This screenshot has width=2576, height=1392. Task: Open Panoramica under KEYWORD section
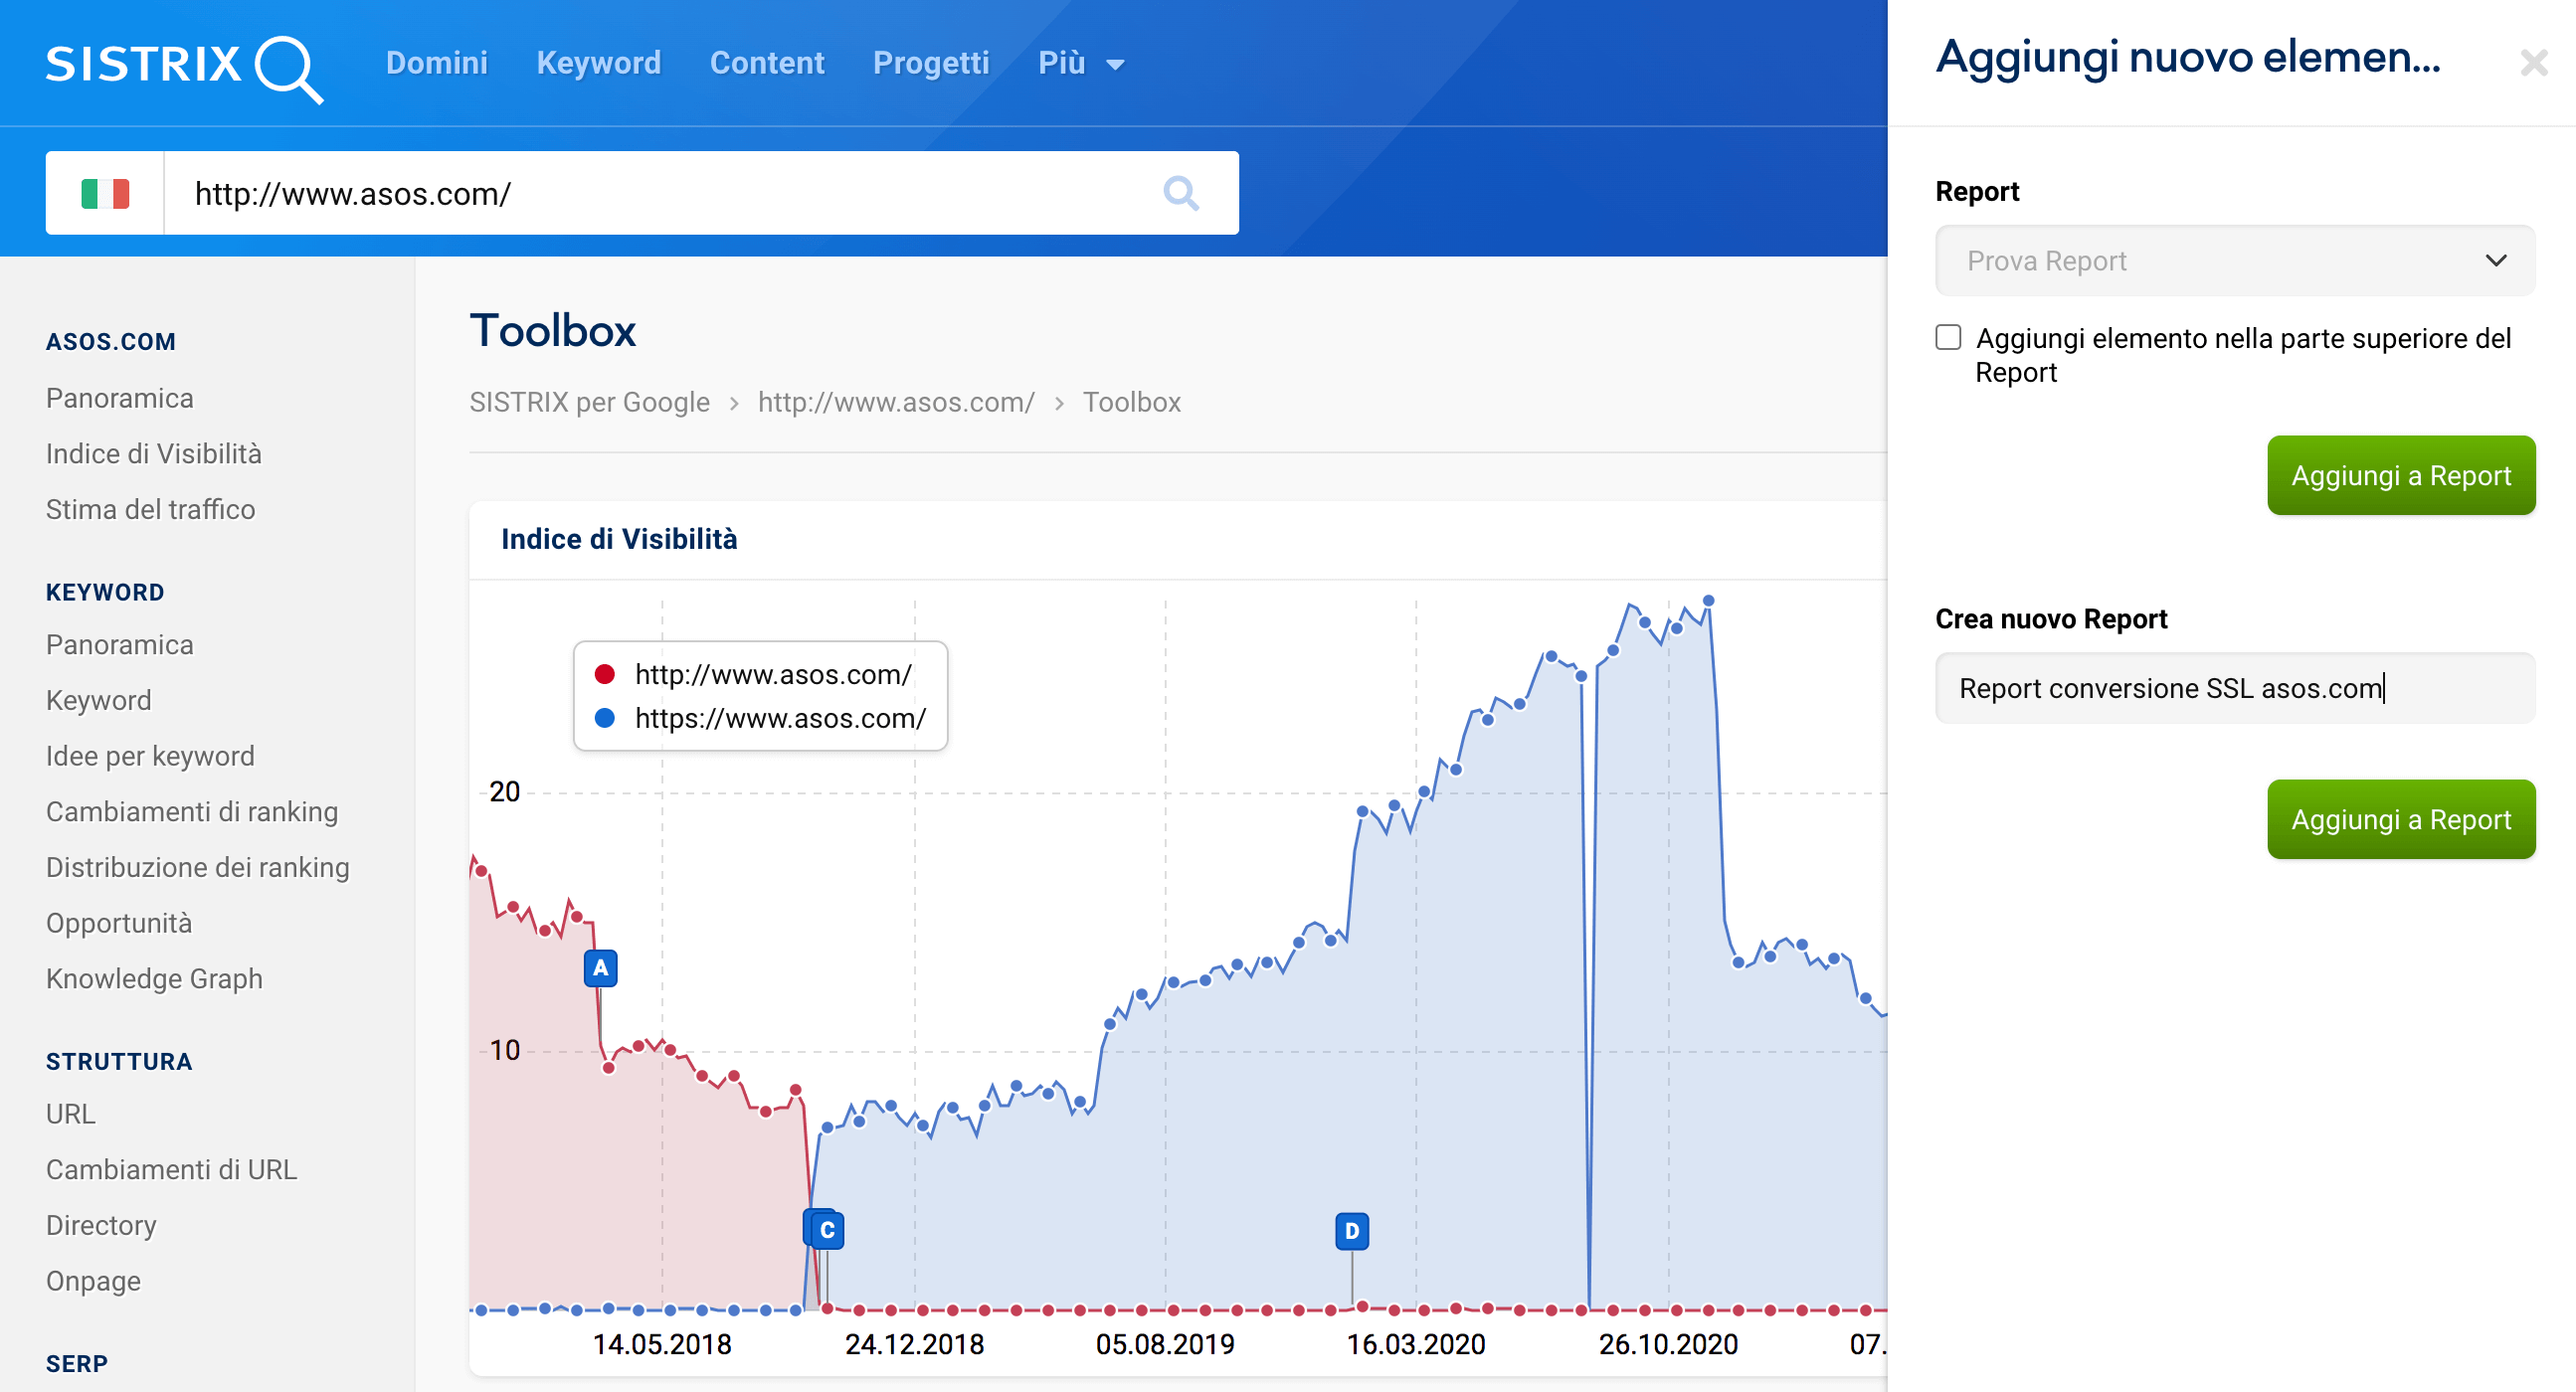(x=120, y=645)
